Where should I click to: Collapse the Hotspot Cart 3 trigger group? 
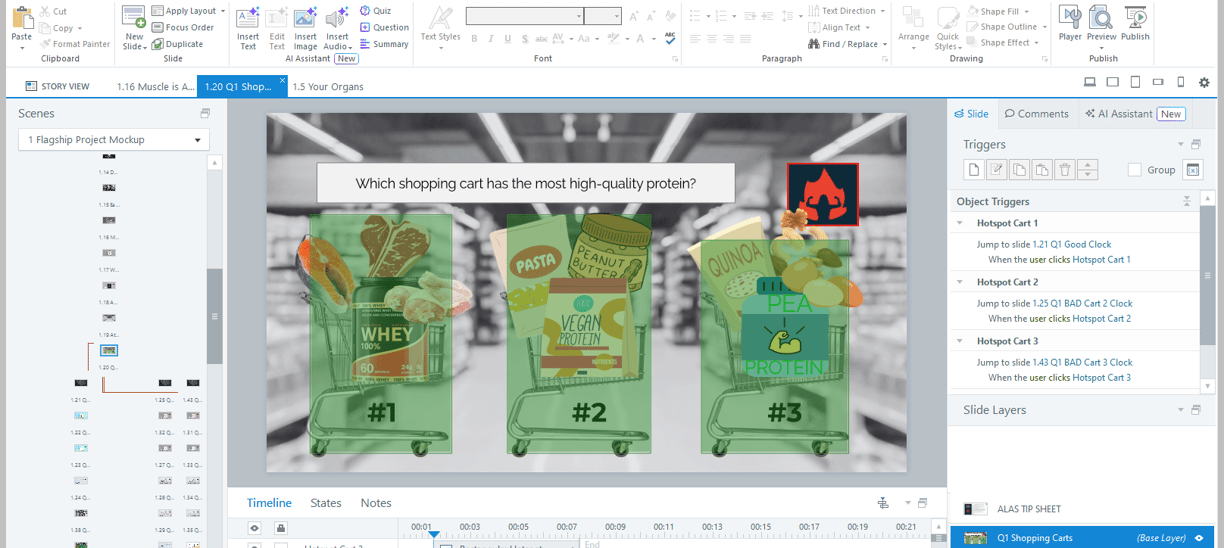pyautogui.click(x=960, y=341)
